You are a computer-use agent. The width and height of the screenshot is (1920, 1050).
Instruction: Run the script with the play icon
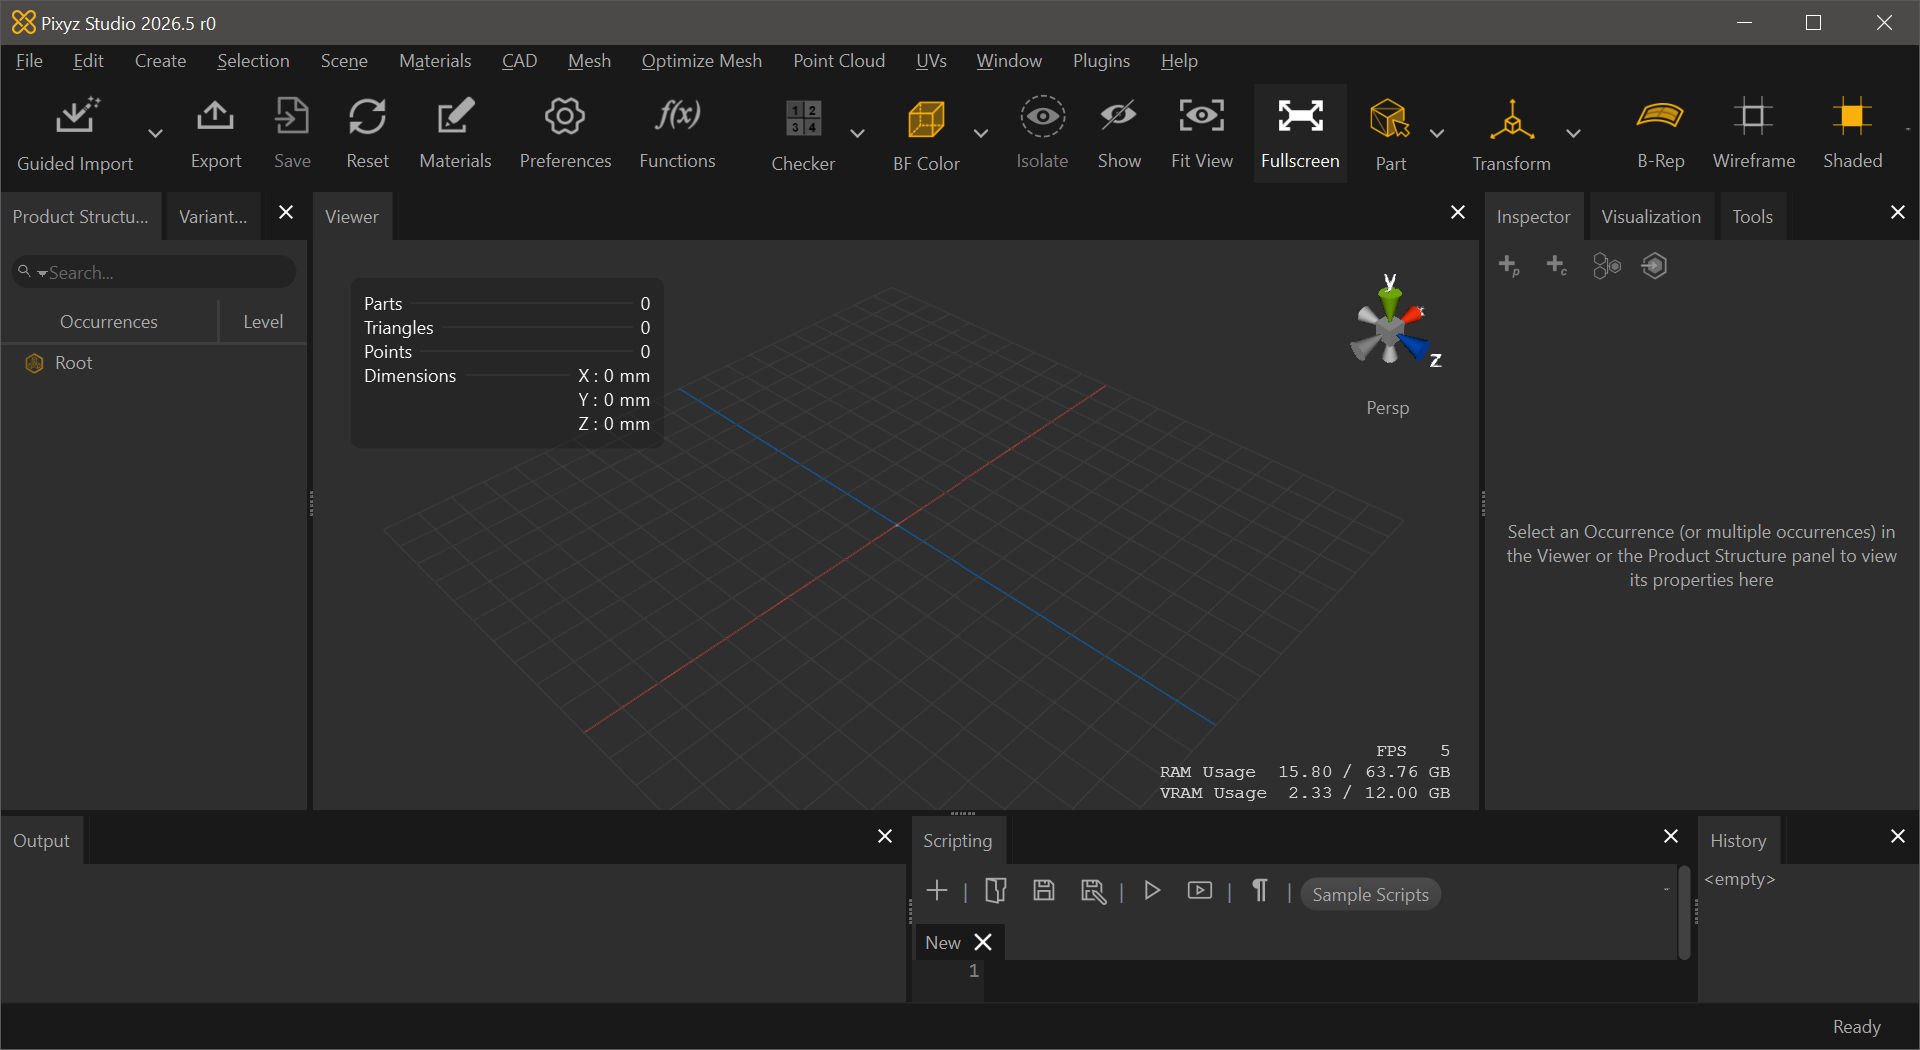[x=1152, y=890]
